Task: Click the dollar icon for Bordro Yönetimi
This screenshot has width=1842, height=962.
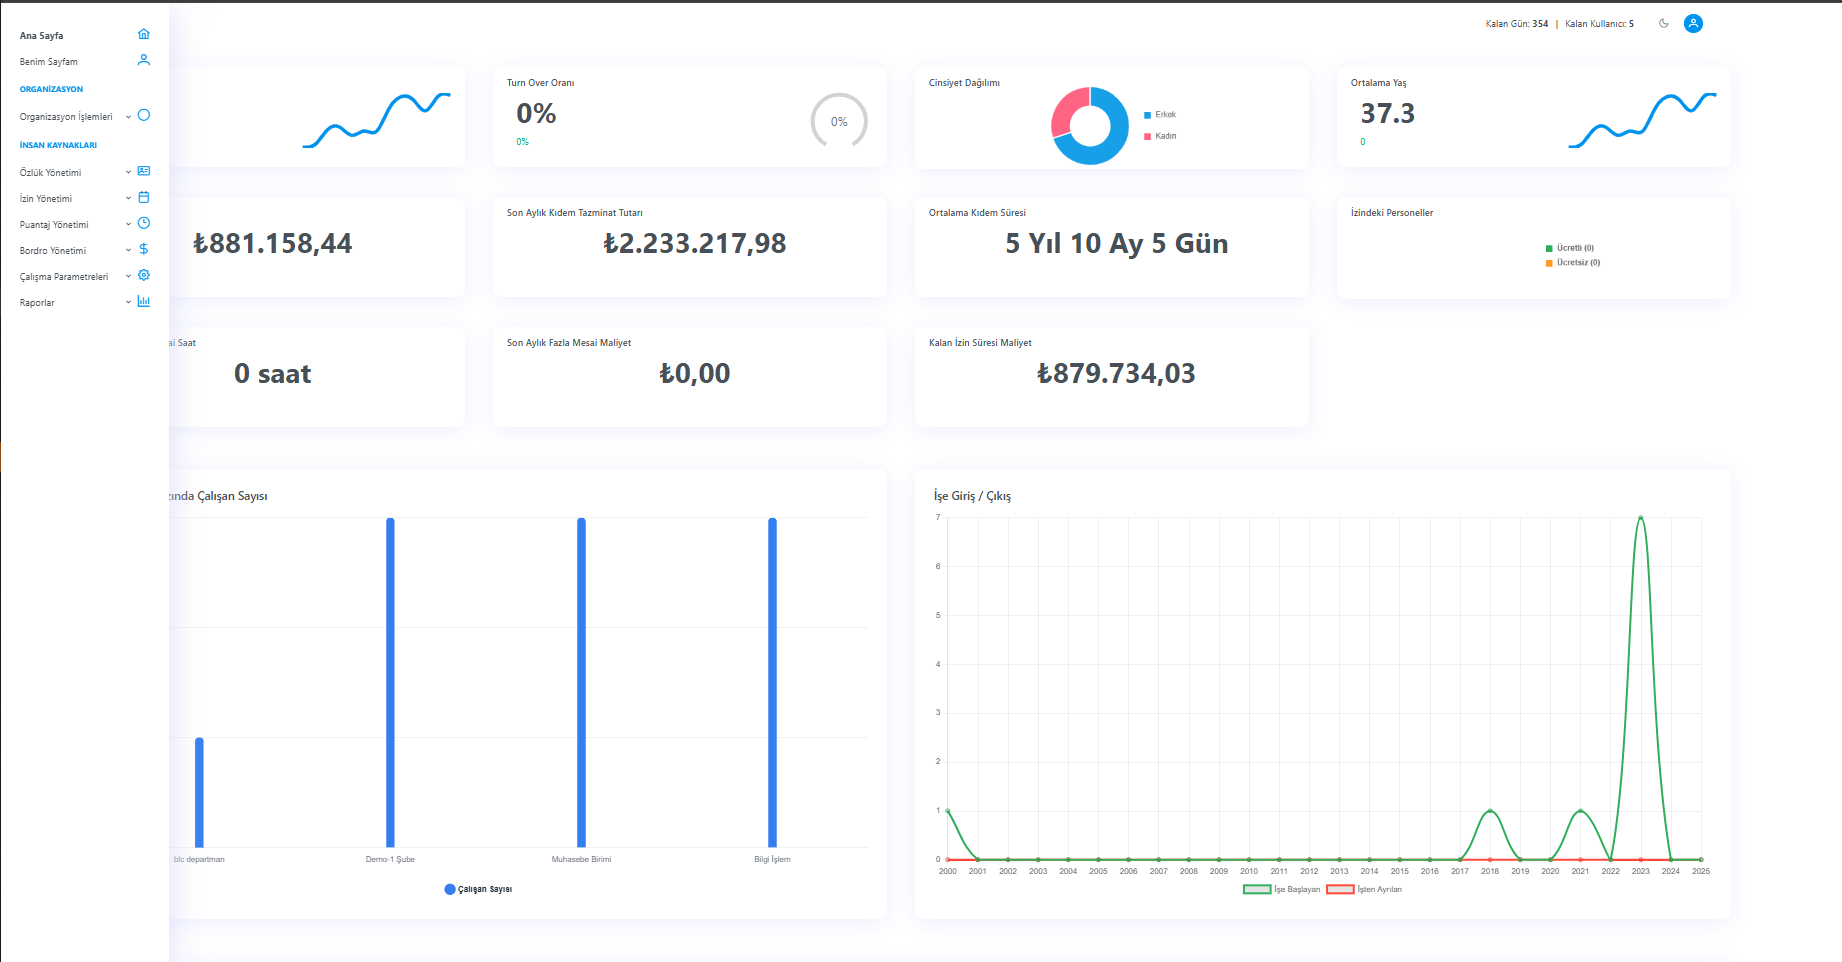Action: tap(144, 249)
